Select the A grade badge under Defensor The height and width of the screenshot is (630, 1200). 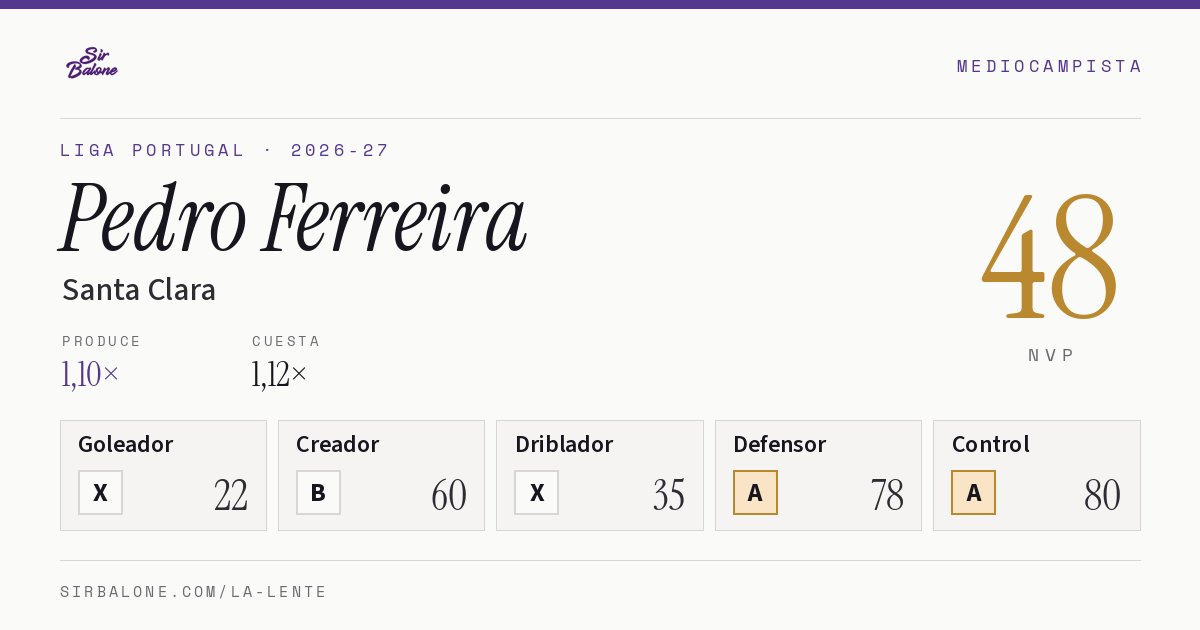(x=755, y=492)
